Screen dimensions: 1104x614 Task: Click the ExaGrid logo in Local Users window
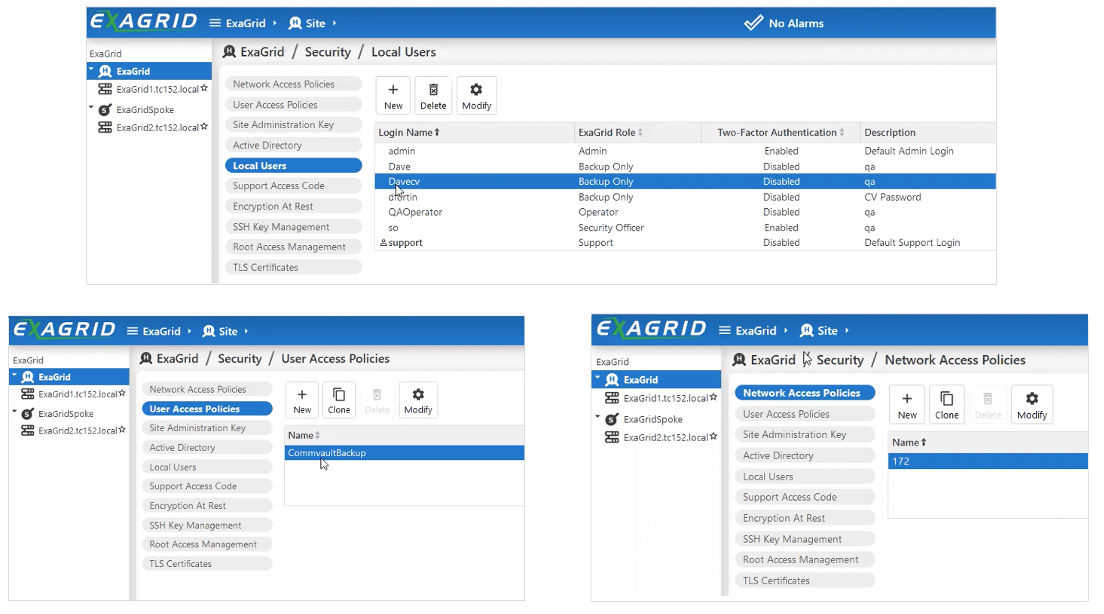(144, 22)
